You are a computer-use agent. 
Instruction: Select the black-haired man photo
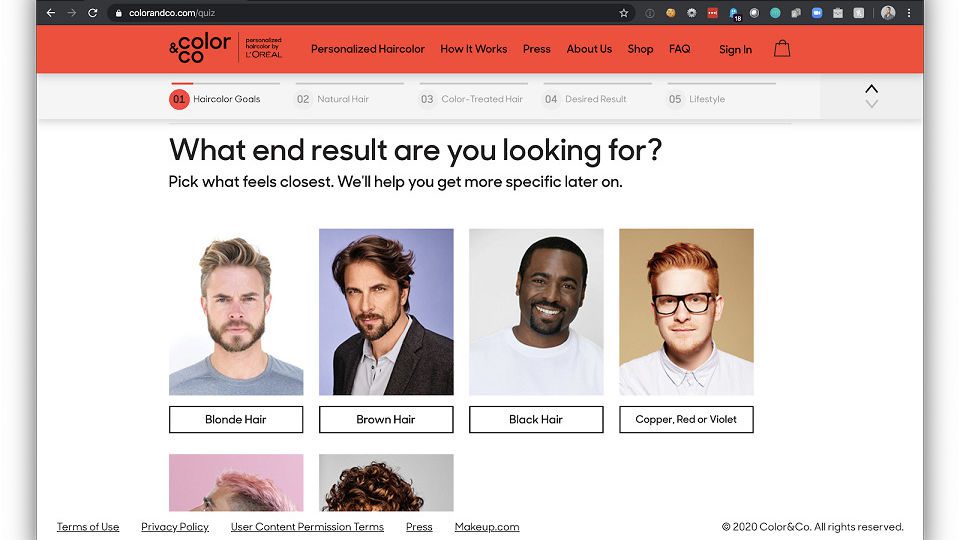tap(536, 312)
